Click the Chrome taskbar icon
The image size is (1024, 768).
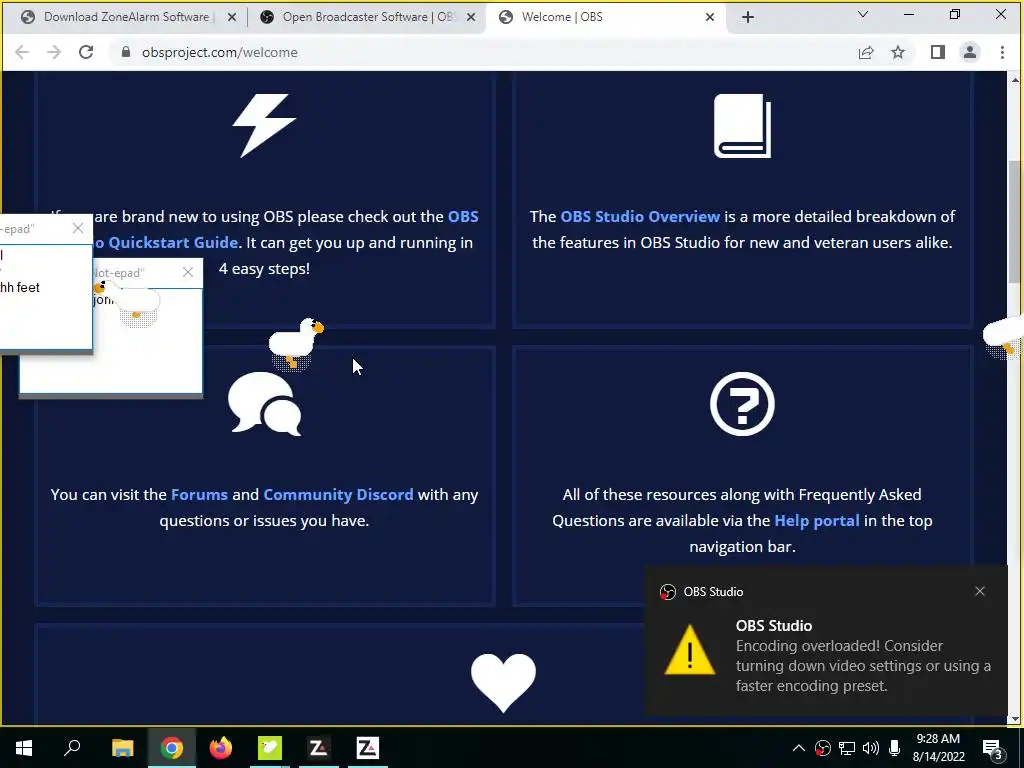pos(171,748)
